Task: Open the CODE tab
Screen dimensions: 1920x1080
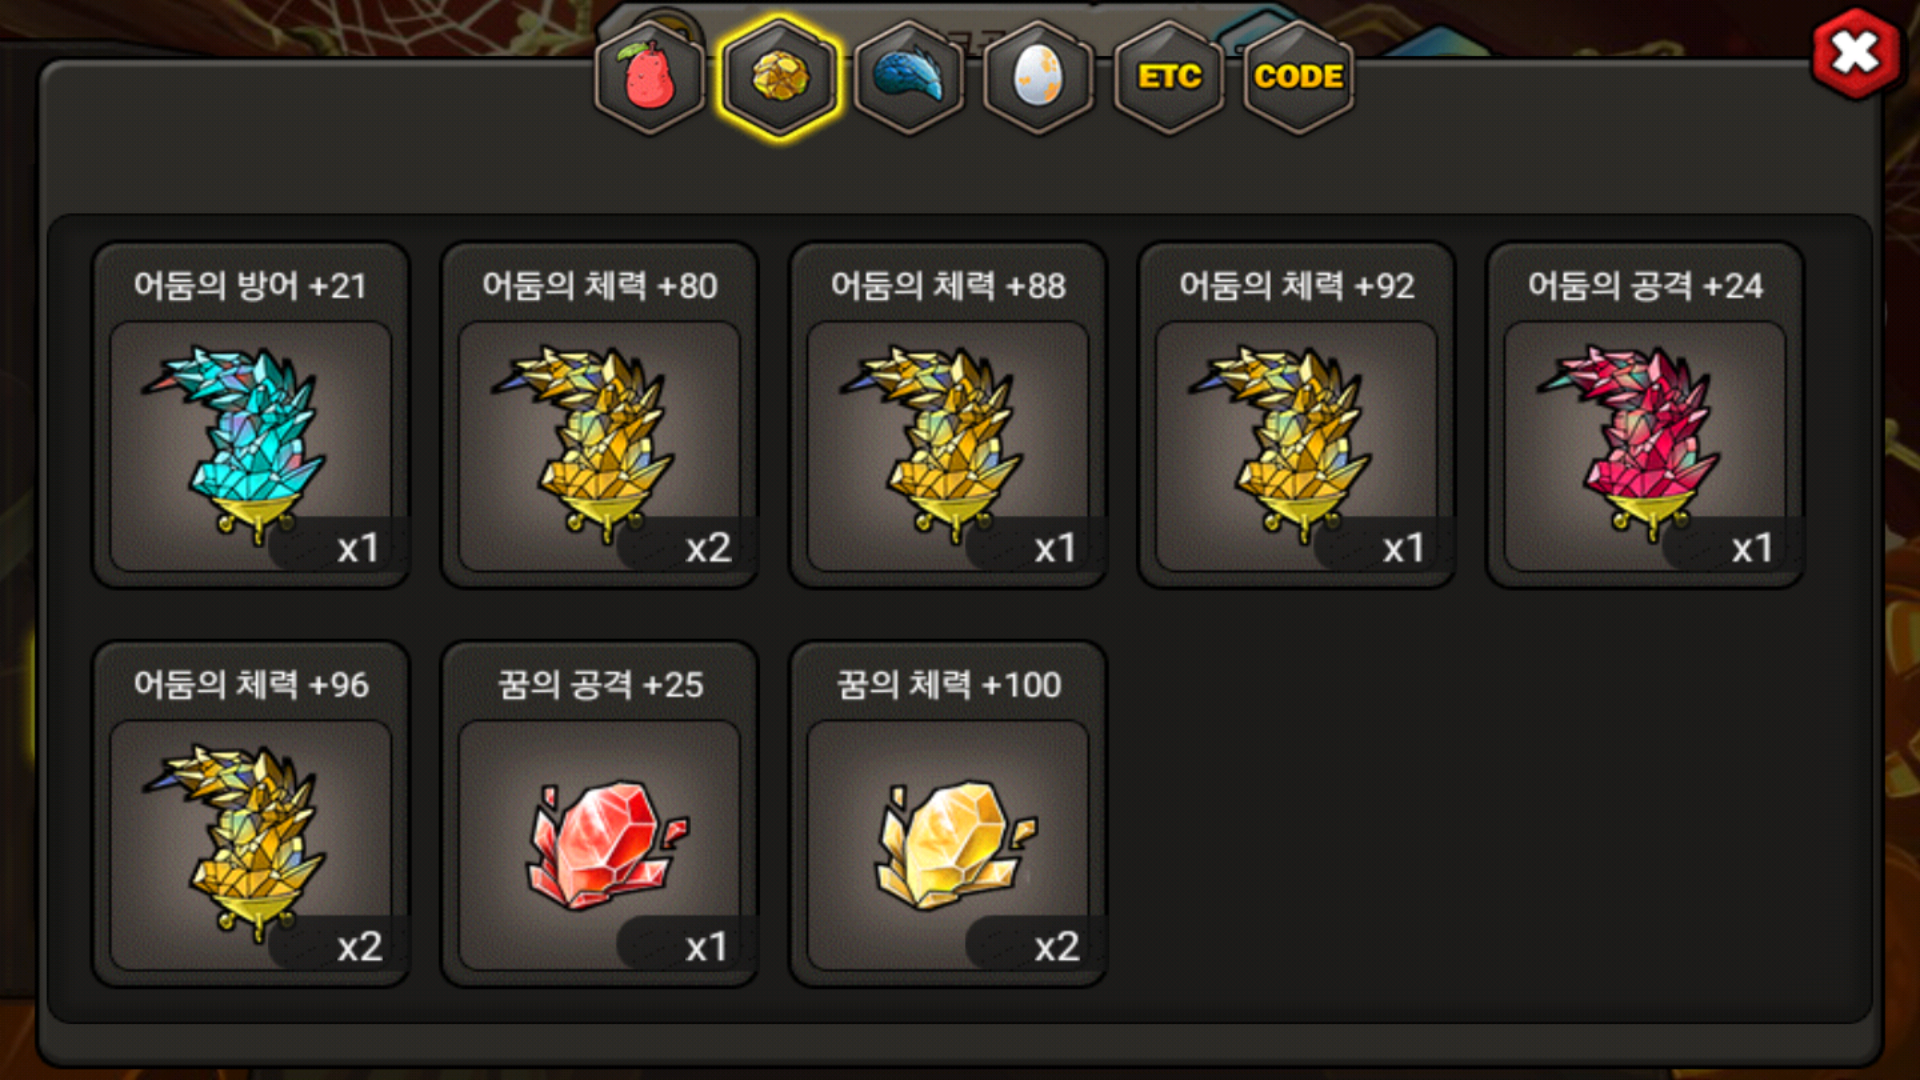Action: [x=1298, y=77]
